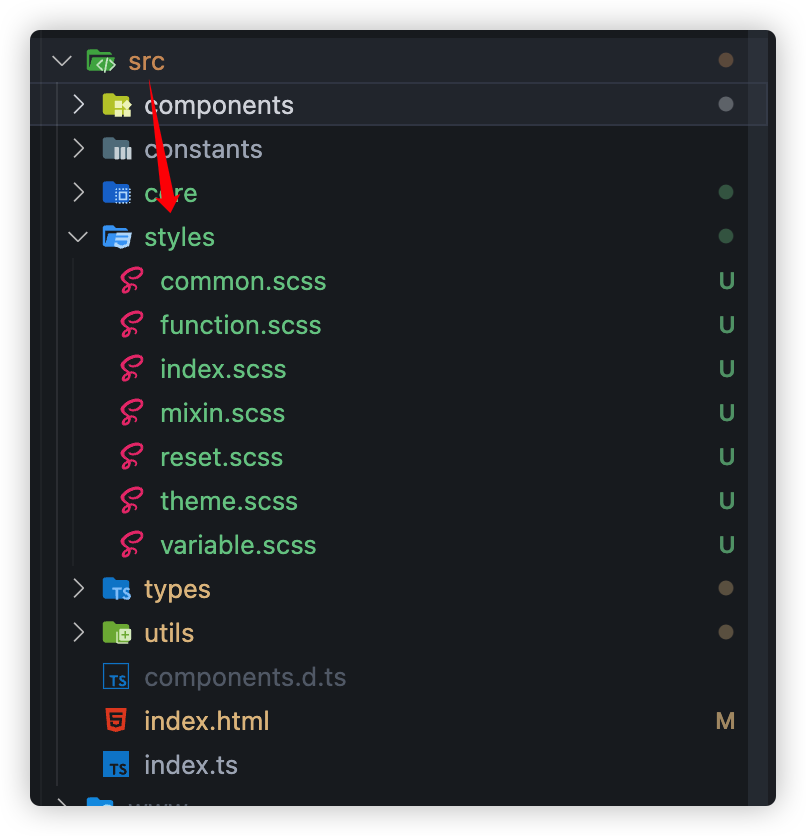The width and height of the screenshot is (806, 836).
Task: Expand the components folder chevron
Action: point(78,104)
